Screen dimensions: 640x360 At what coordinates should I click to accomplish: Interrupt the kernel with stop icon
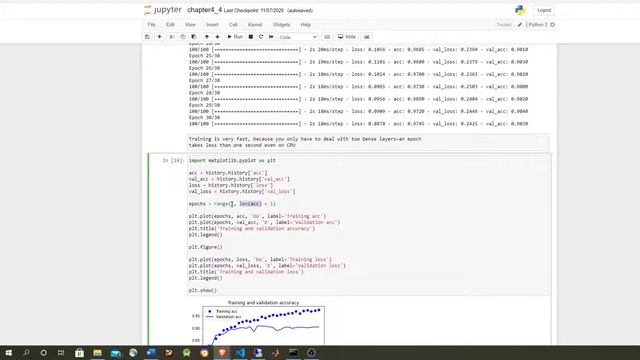[251, 37]
